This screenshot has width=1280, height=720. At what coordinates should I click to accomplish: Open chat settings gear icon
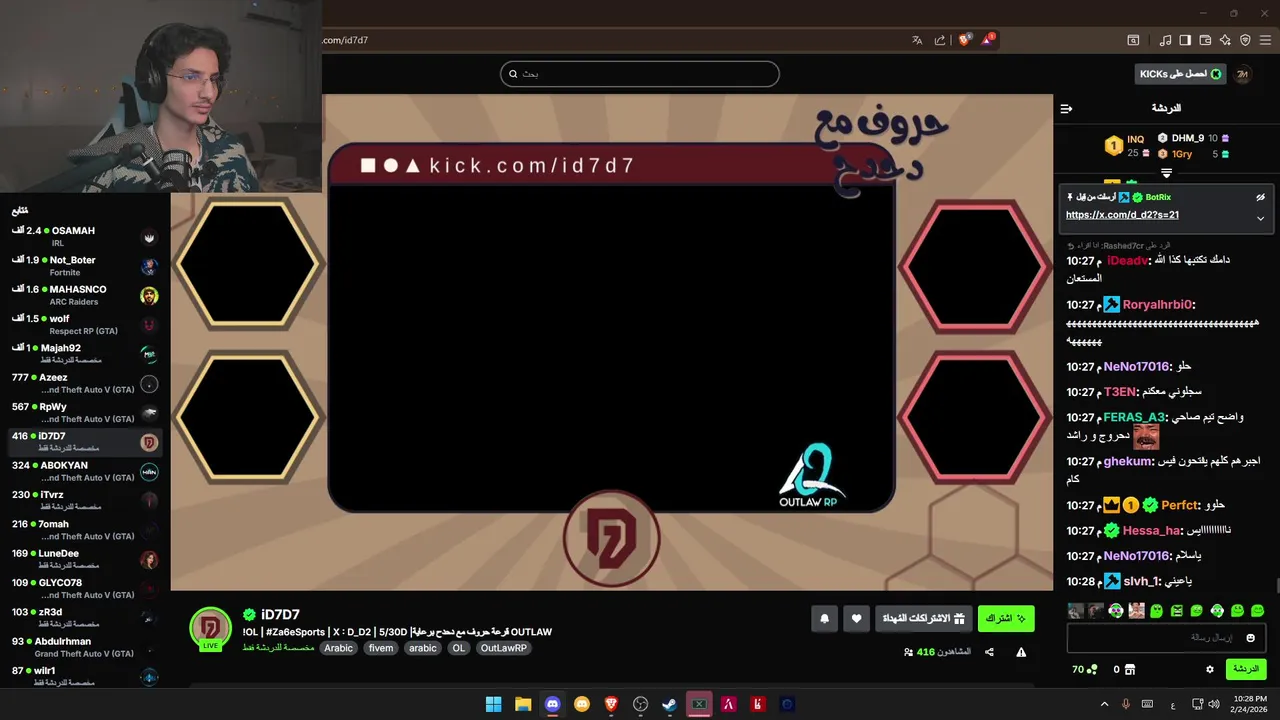(1210, 669)
